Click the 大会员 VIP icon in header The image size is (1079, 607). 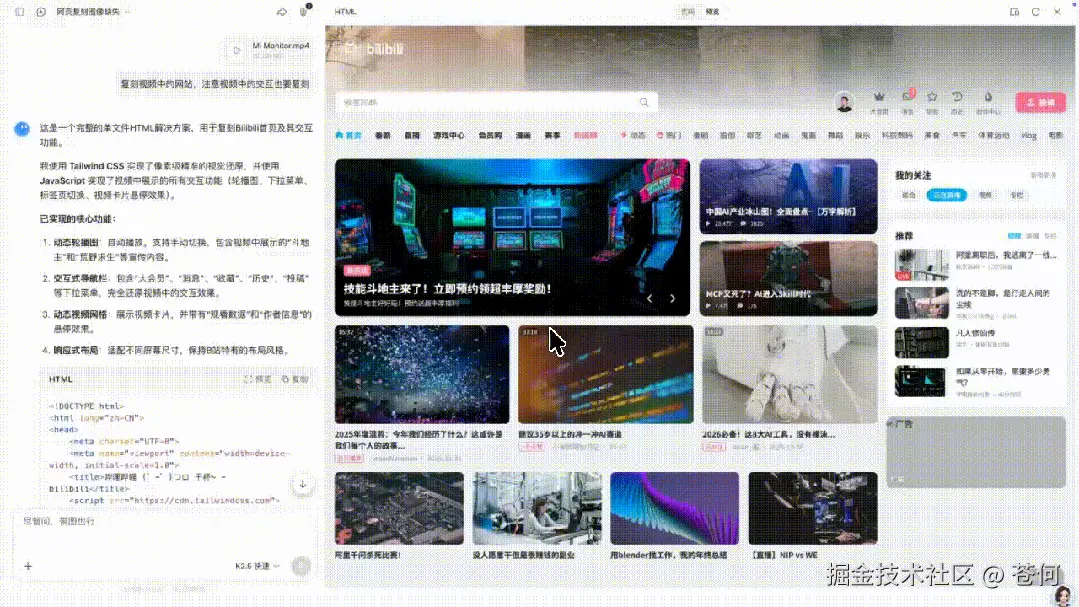880,99
